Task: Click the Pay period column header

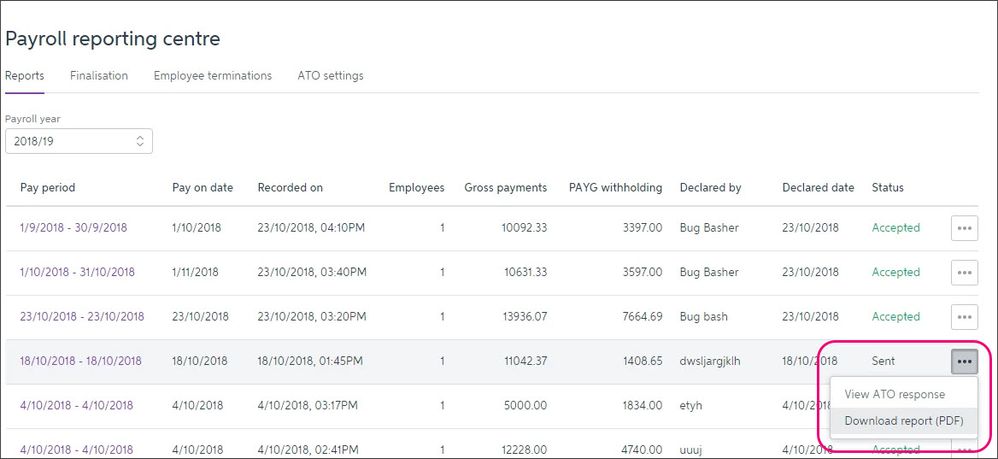Action: pyautogui.click(x=47, y=188)
